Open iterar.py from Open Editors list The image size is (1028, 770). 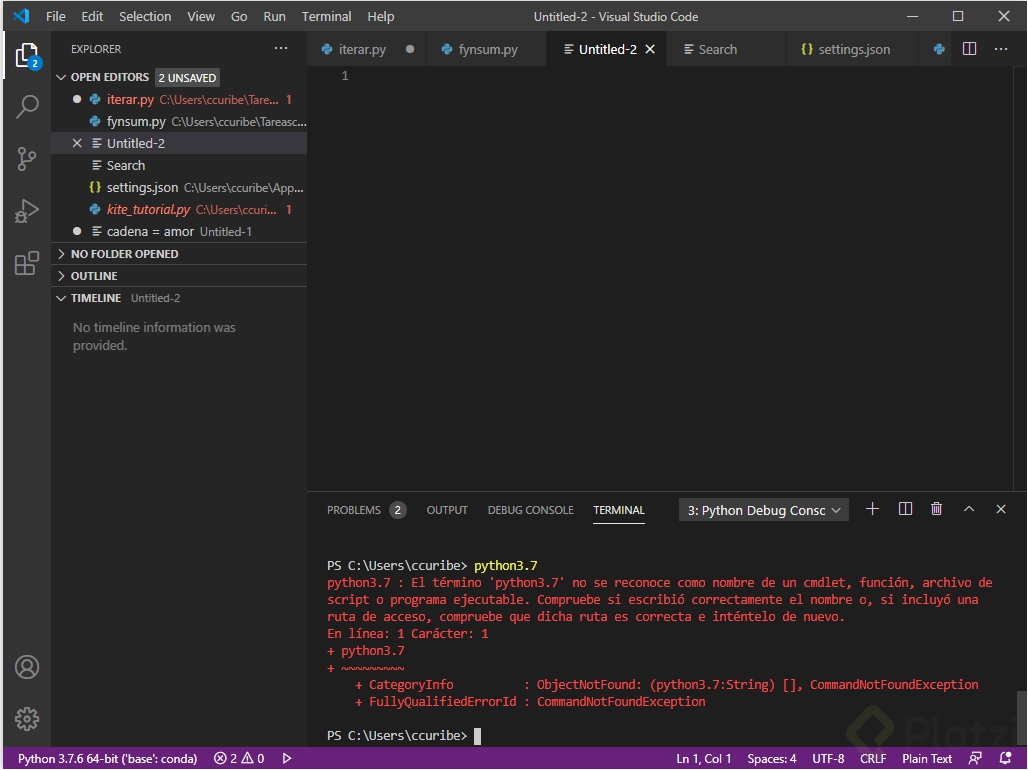pyautogui.click(x=179, y=100)
